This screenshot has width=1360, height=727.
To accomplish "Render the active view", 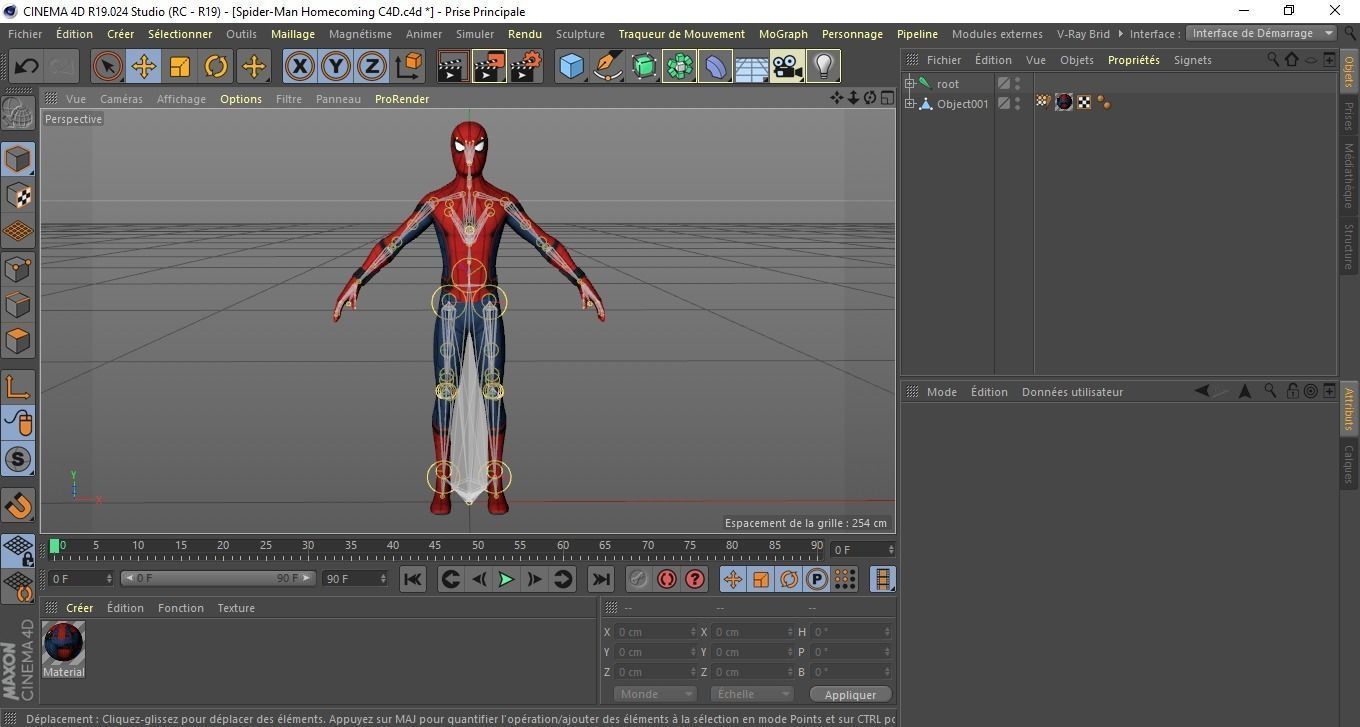I will click(x=452, y=67).
